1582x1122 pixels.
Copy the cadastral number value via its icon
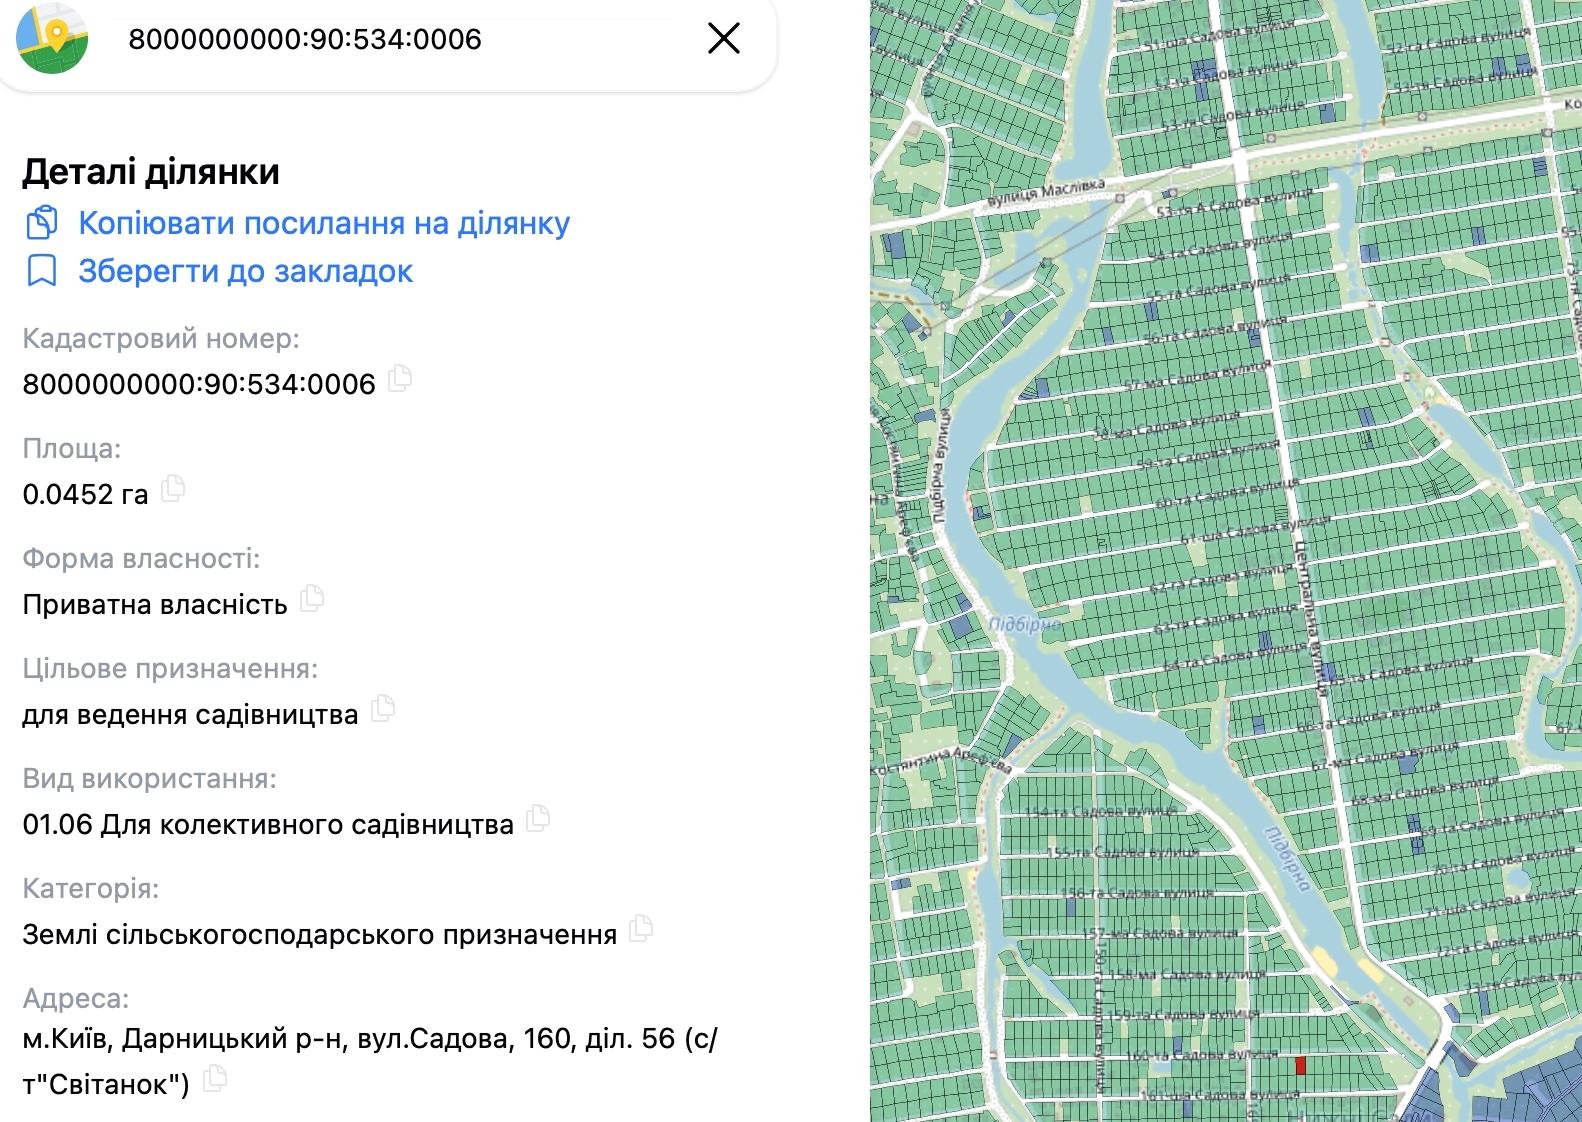tap(400, 378)
